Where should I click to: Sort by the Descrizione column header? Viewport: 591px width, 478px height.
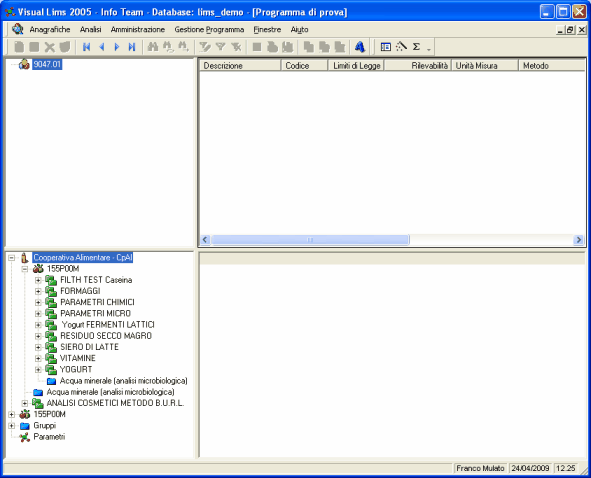[240, 66]
